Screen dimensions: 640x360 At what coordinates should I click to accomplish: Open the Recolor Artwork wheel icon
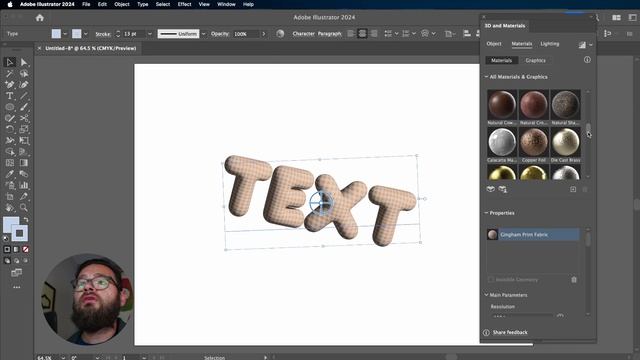point(280,34)
